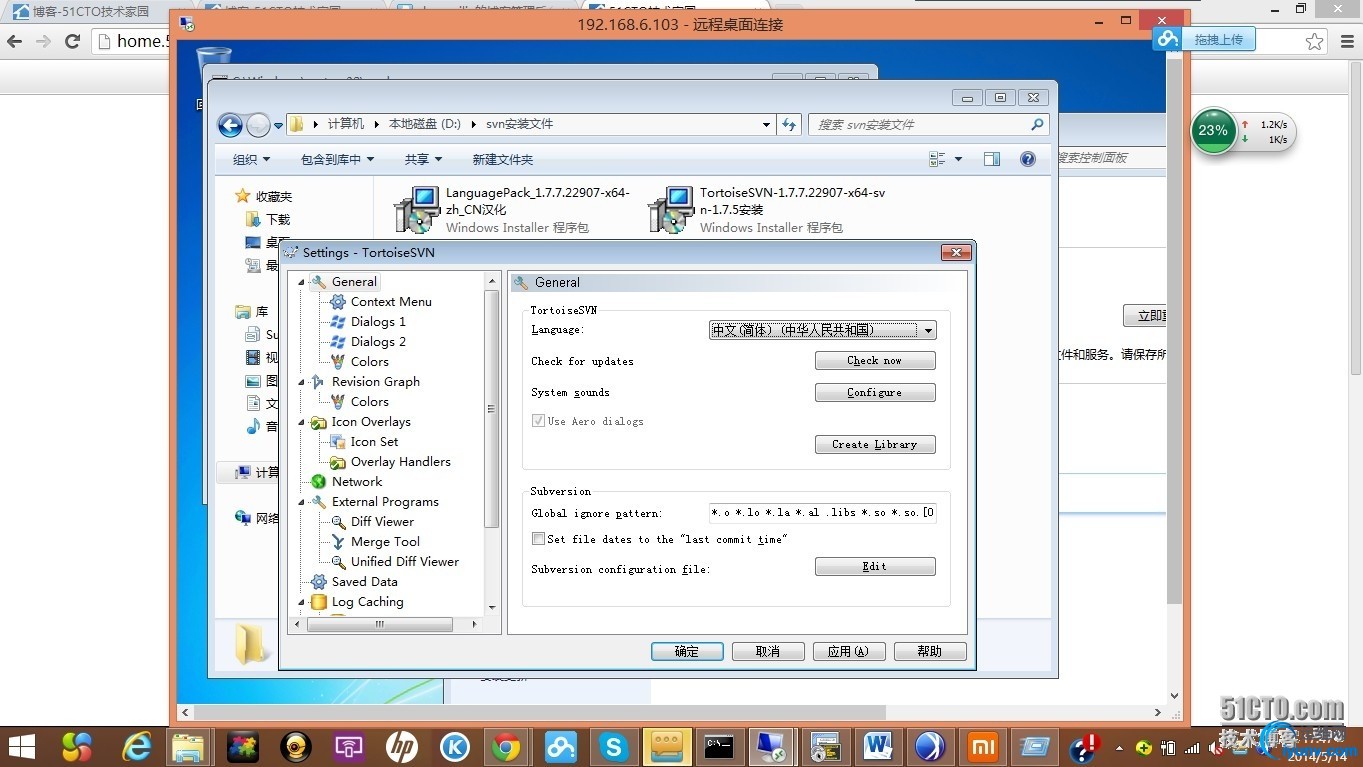Open the Icon Set page
Image resolution: width=1363 pixels, height=767 pixels.
click(x=374, y=442)
